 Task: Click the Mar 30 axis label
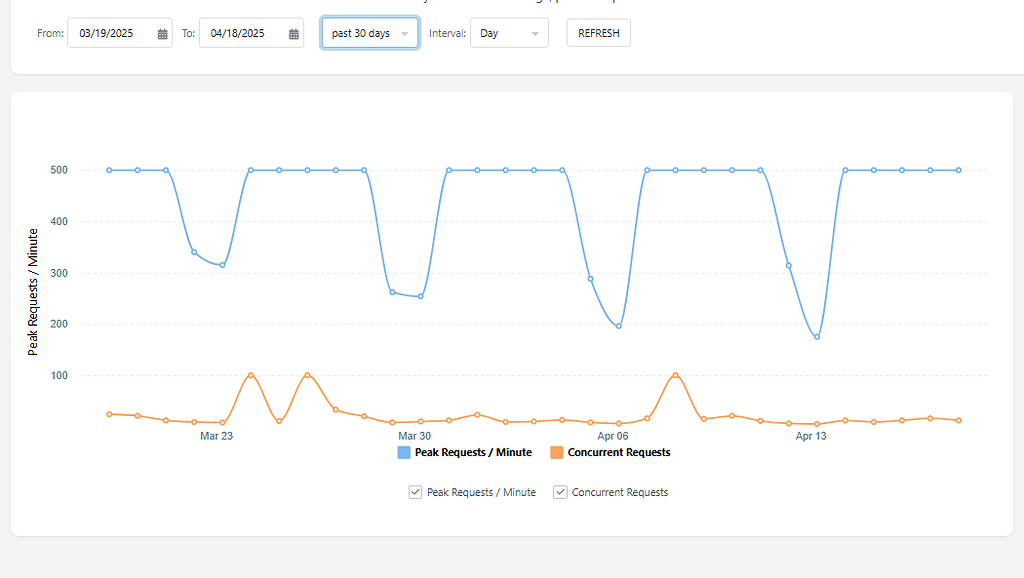[x=417, y=436]
